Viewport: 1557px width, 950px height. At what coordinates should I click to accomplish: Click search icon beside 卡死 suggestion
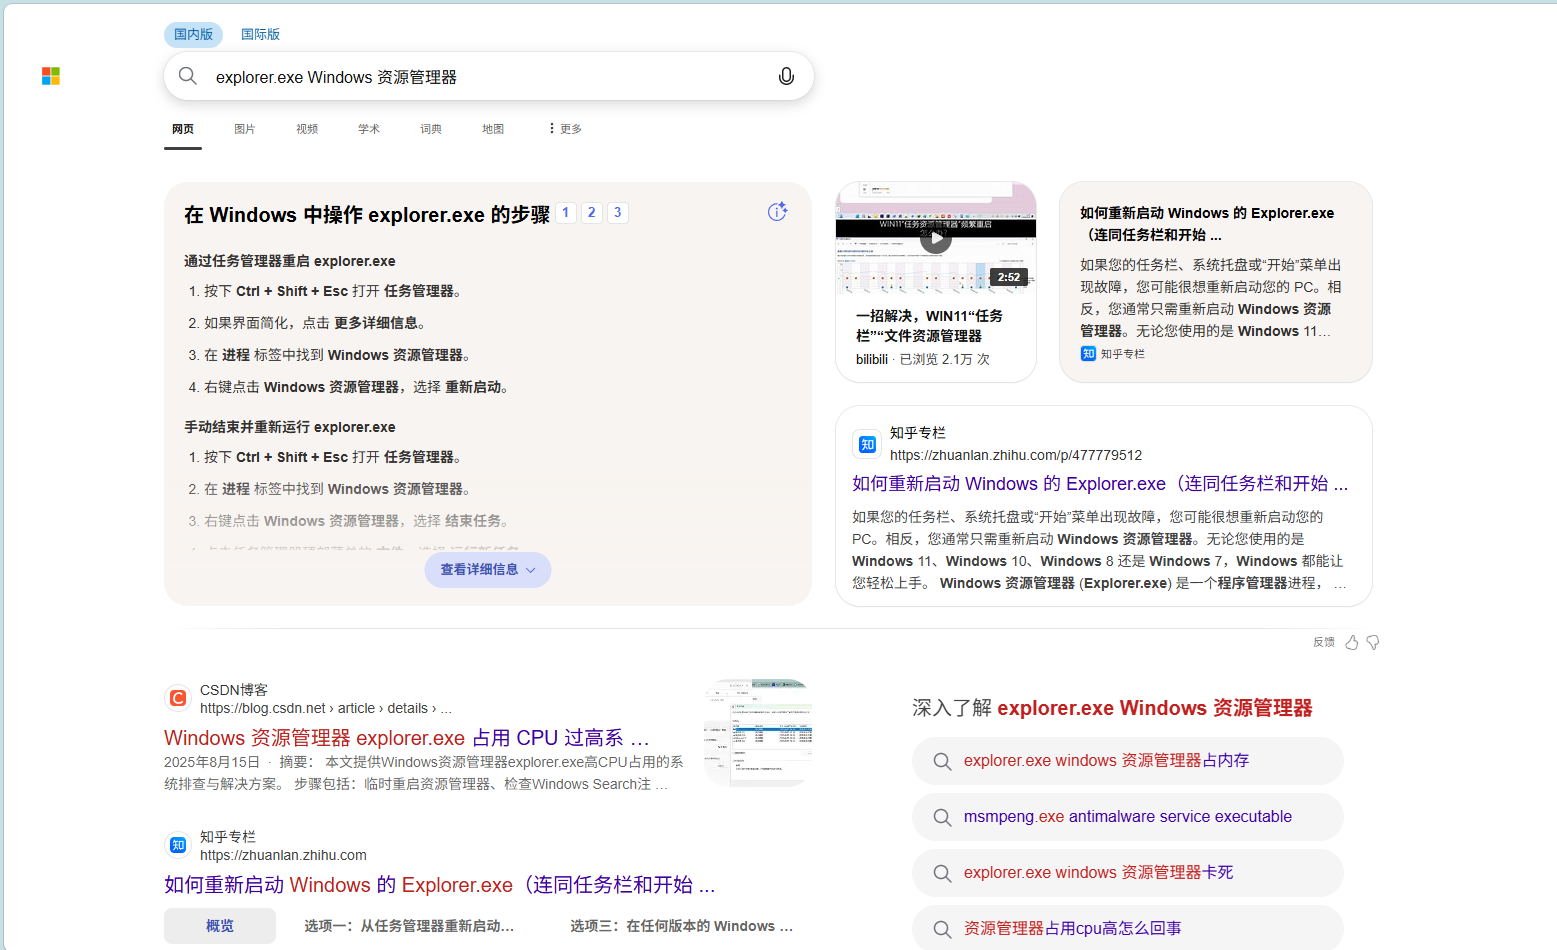pos(942,873)
